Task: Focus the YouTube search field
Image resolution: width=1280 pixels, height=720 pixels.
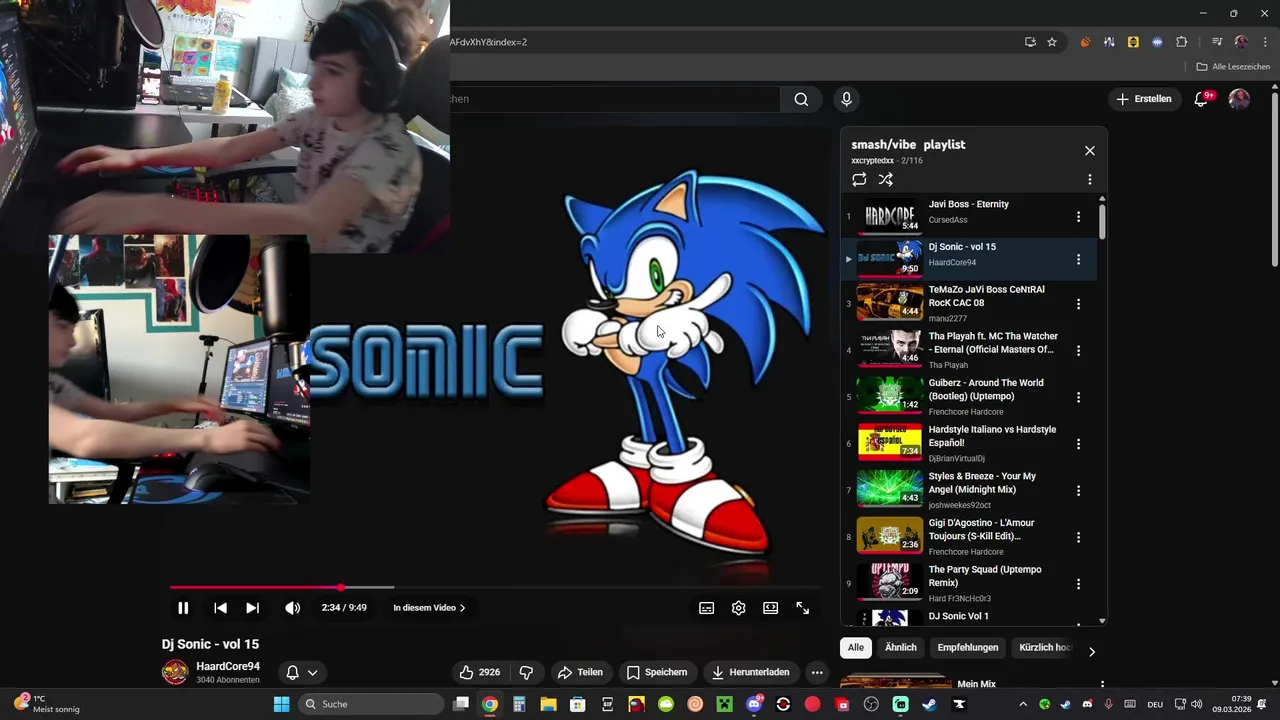Action: tap(615, 99)
